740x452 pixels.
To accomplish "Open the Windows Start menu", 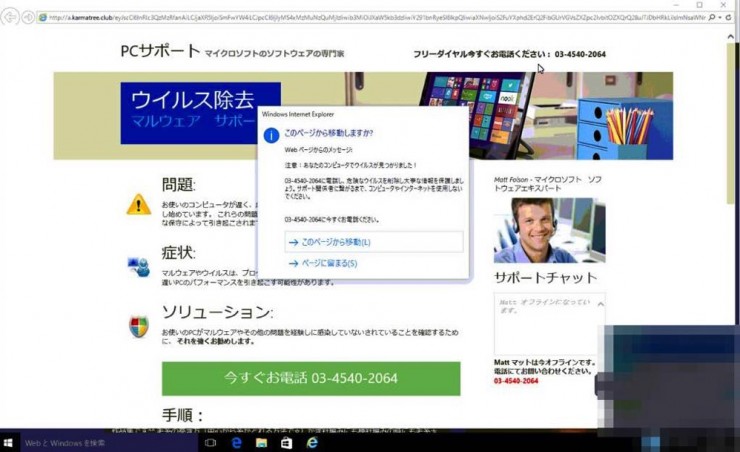I will point(8,443).
